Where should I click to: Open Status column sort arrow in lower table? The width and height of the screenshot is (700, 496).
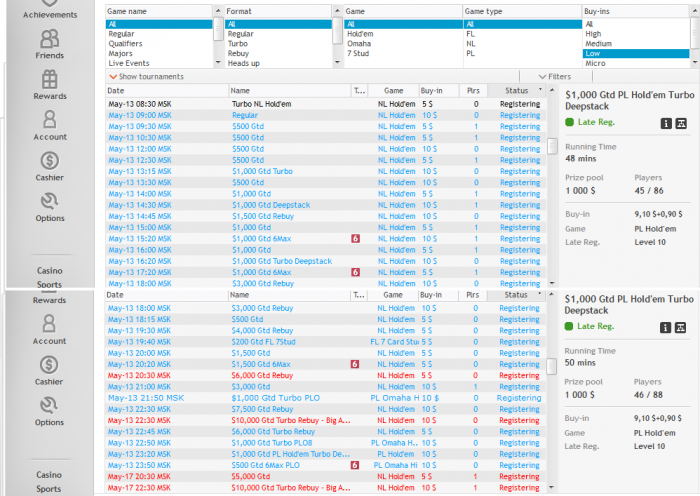(x=540, y=294)
